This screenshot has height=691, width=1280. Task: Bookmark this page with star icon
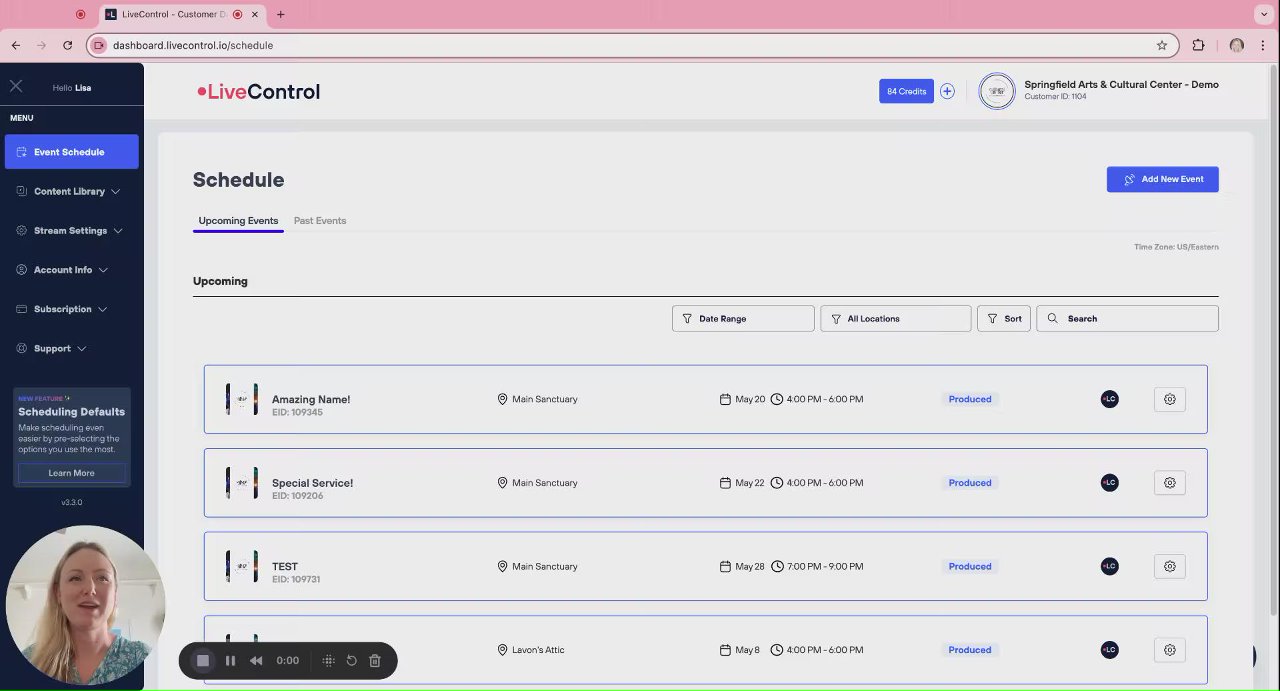click(1161, 45)
